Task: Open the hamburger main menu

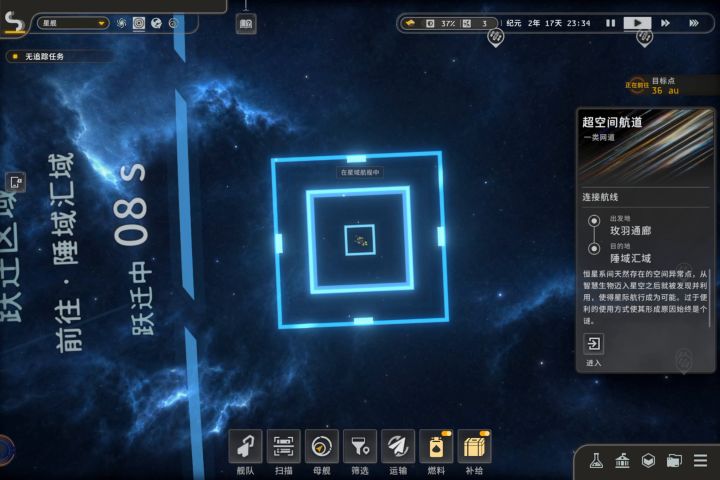Action: [700, 460]
